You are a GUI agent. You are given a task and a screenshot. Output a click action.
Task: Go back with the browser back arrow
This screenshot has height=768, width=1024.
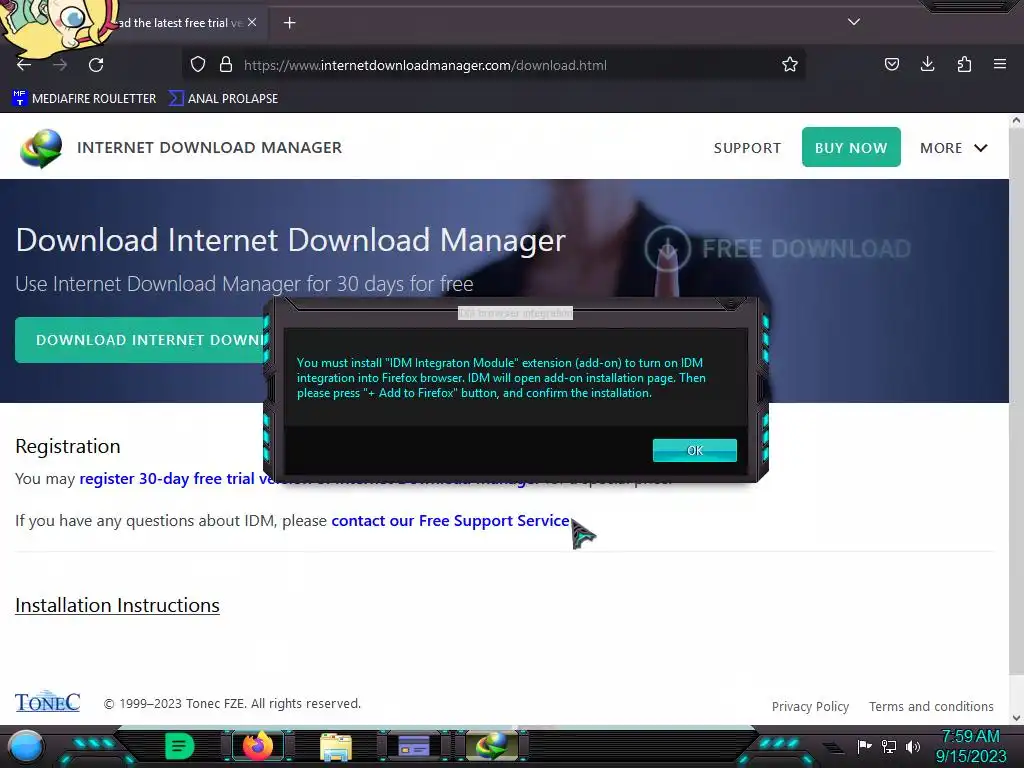click(24, 65)
